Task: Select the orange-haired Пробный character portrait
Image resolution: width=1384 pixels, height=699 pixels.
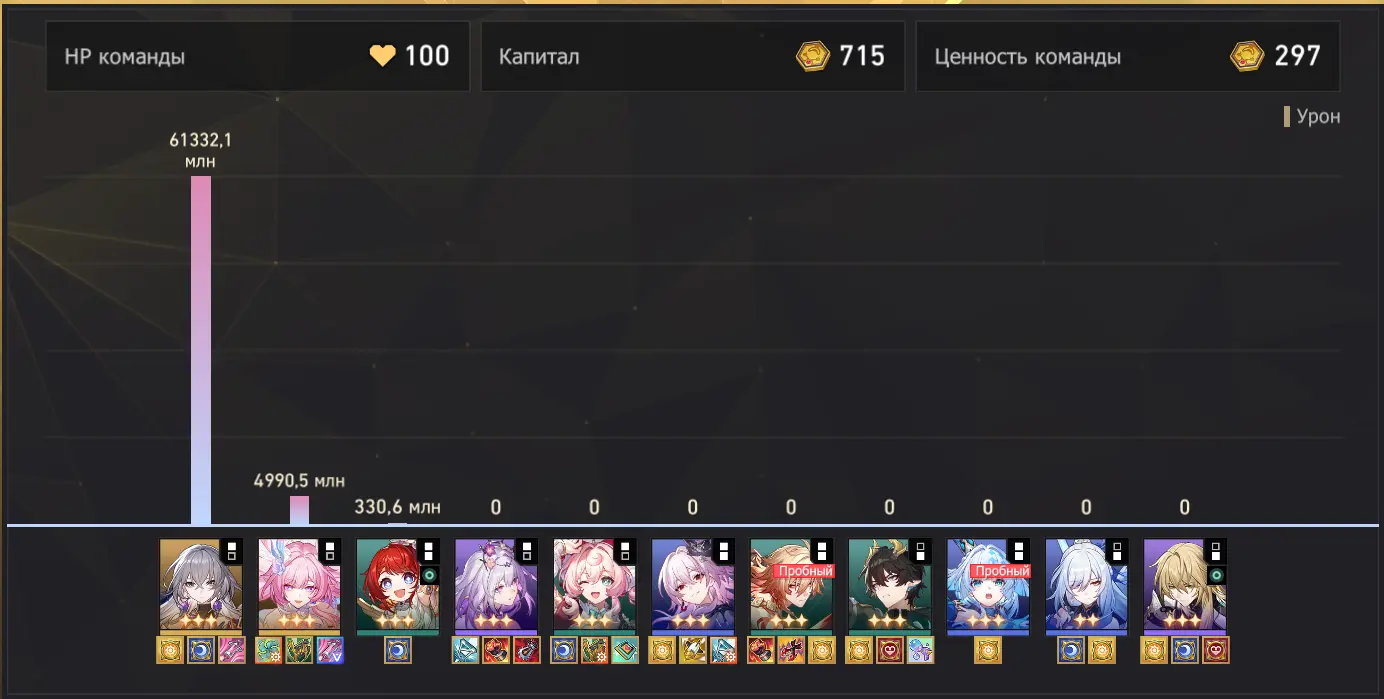Action: [791, 585]
